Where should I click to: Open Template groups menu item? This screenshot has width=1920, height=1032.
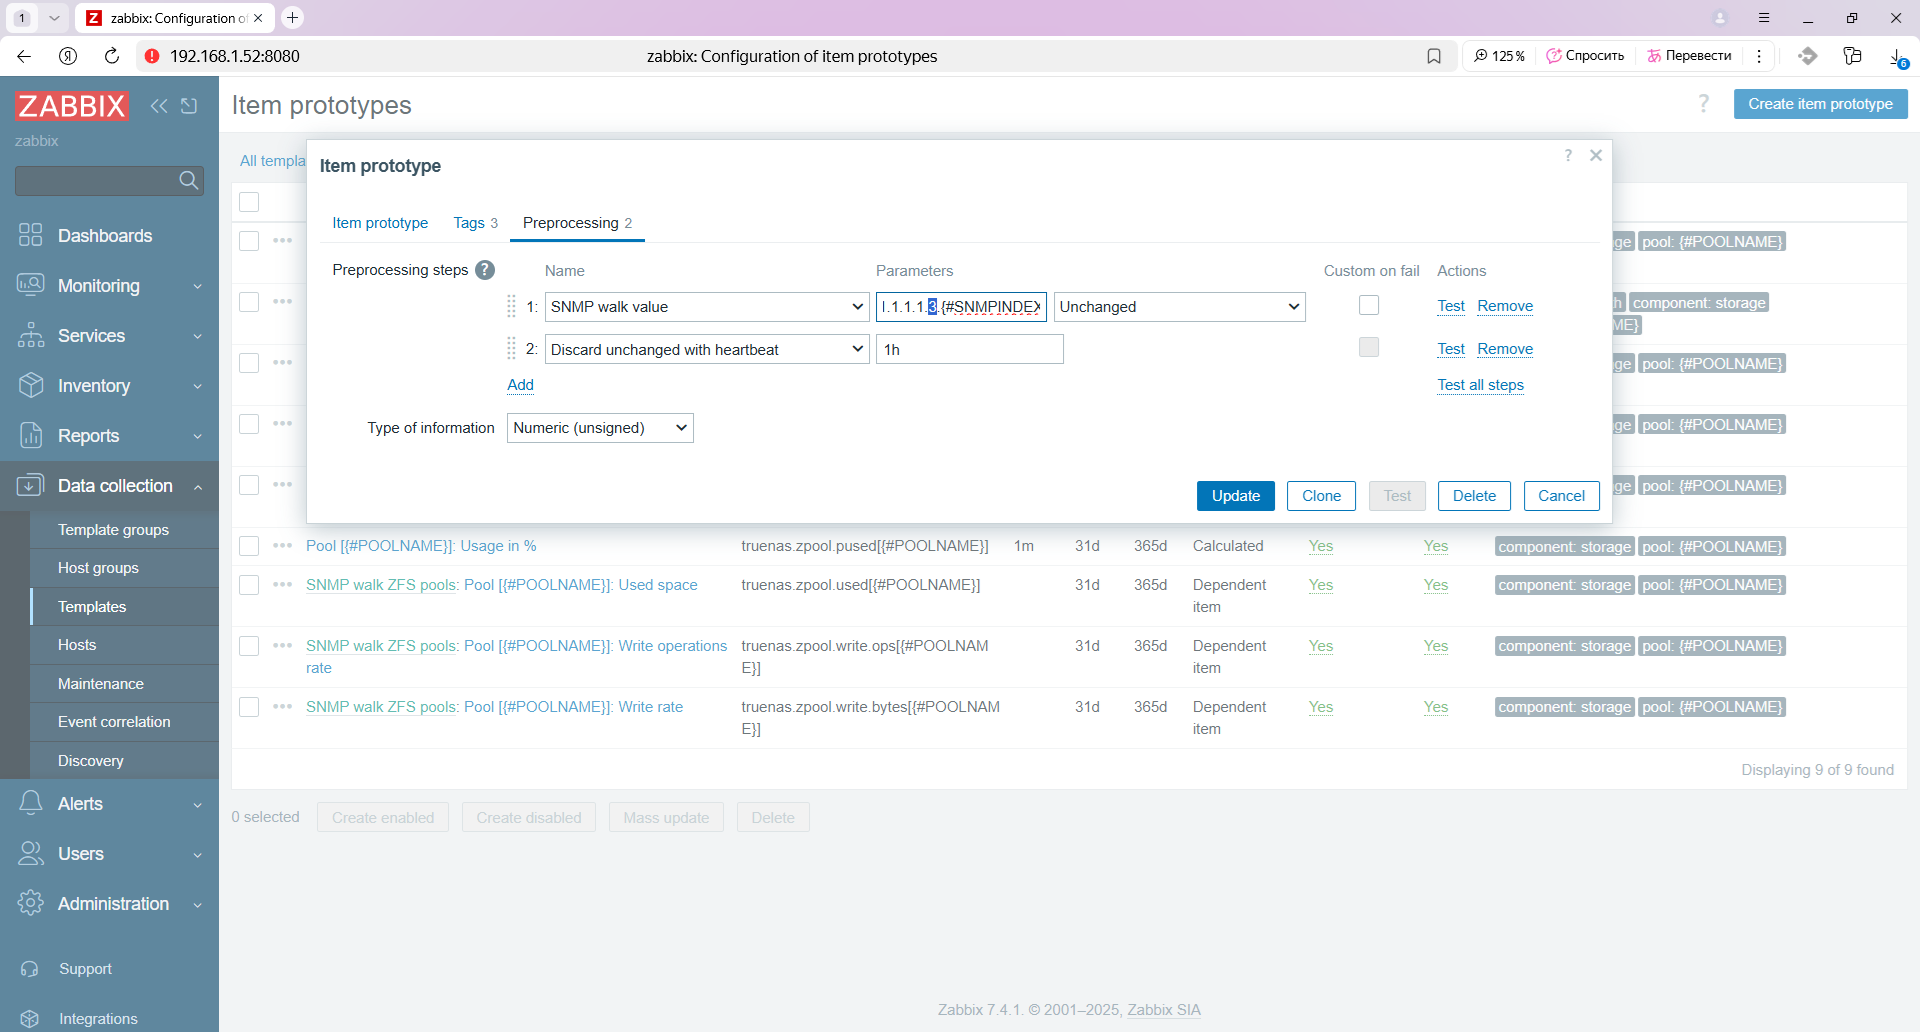(113, 530)
